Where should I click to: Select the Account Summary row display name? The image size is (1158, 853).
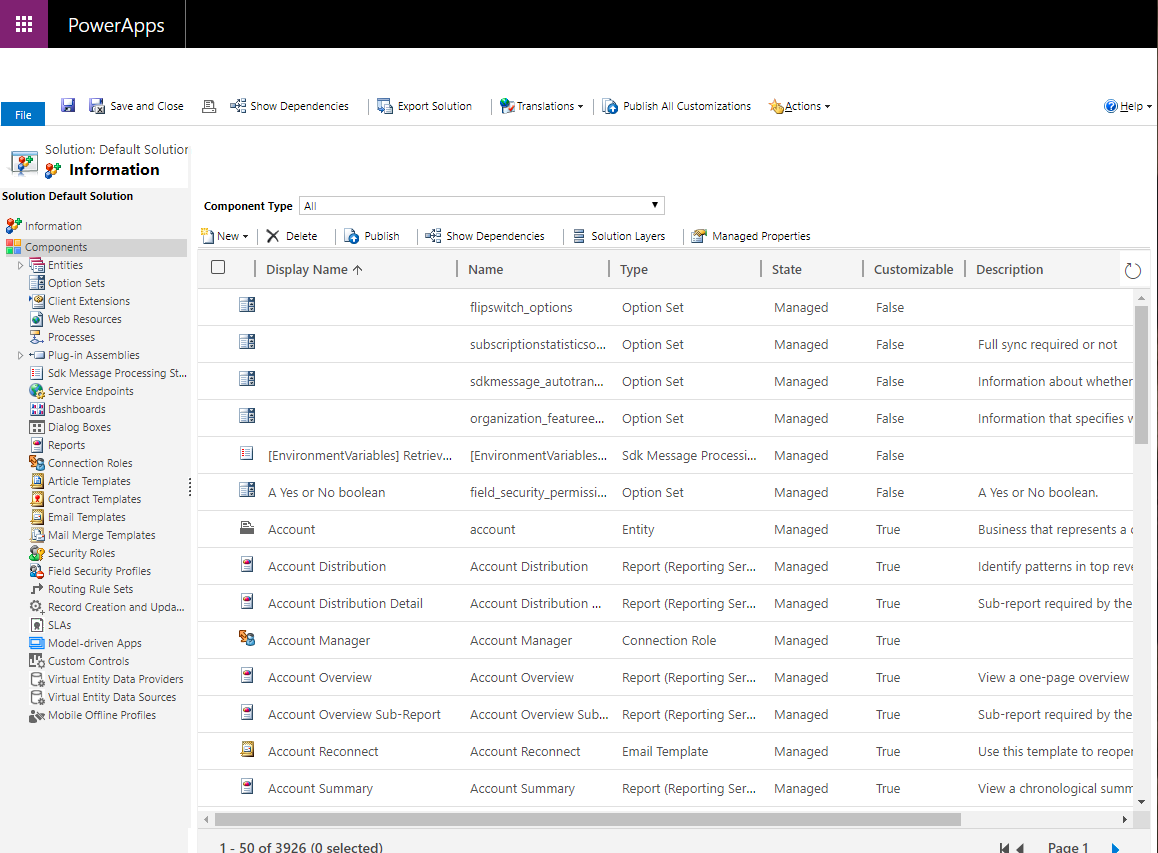tap(321, 788)
